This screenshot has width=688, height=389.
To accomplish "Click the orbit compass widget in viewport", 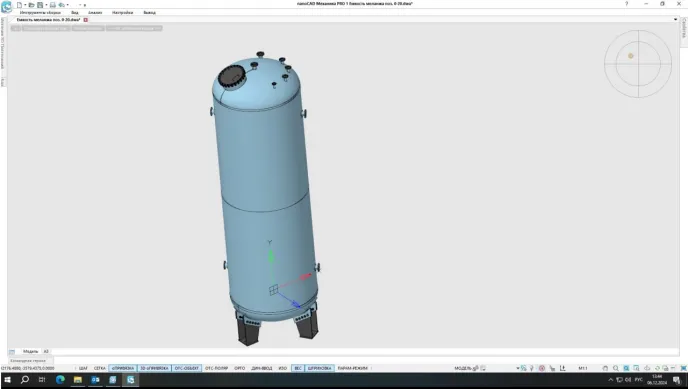I will (x=638, y=64).
